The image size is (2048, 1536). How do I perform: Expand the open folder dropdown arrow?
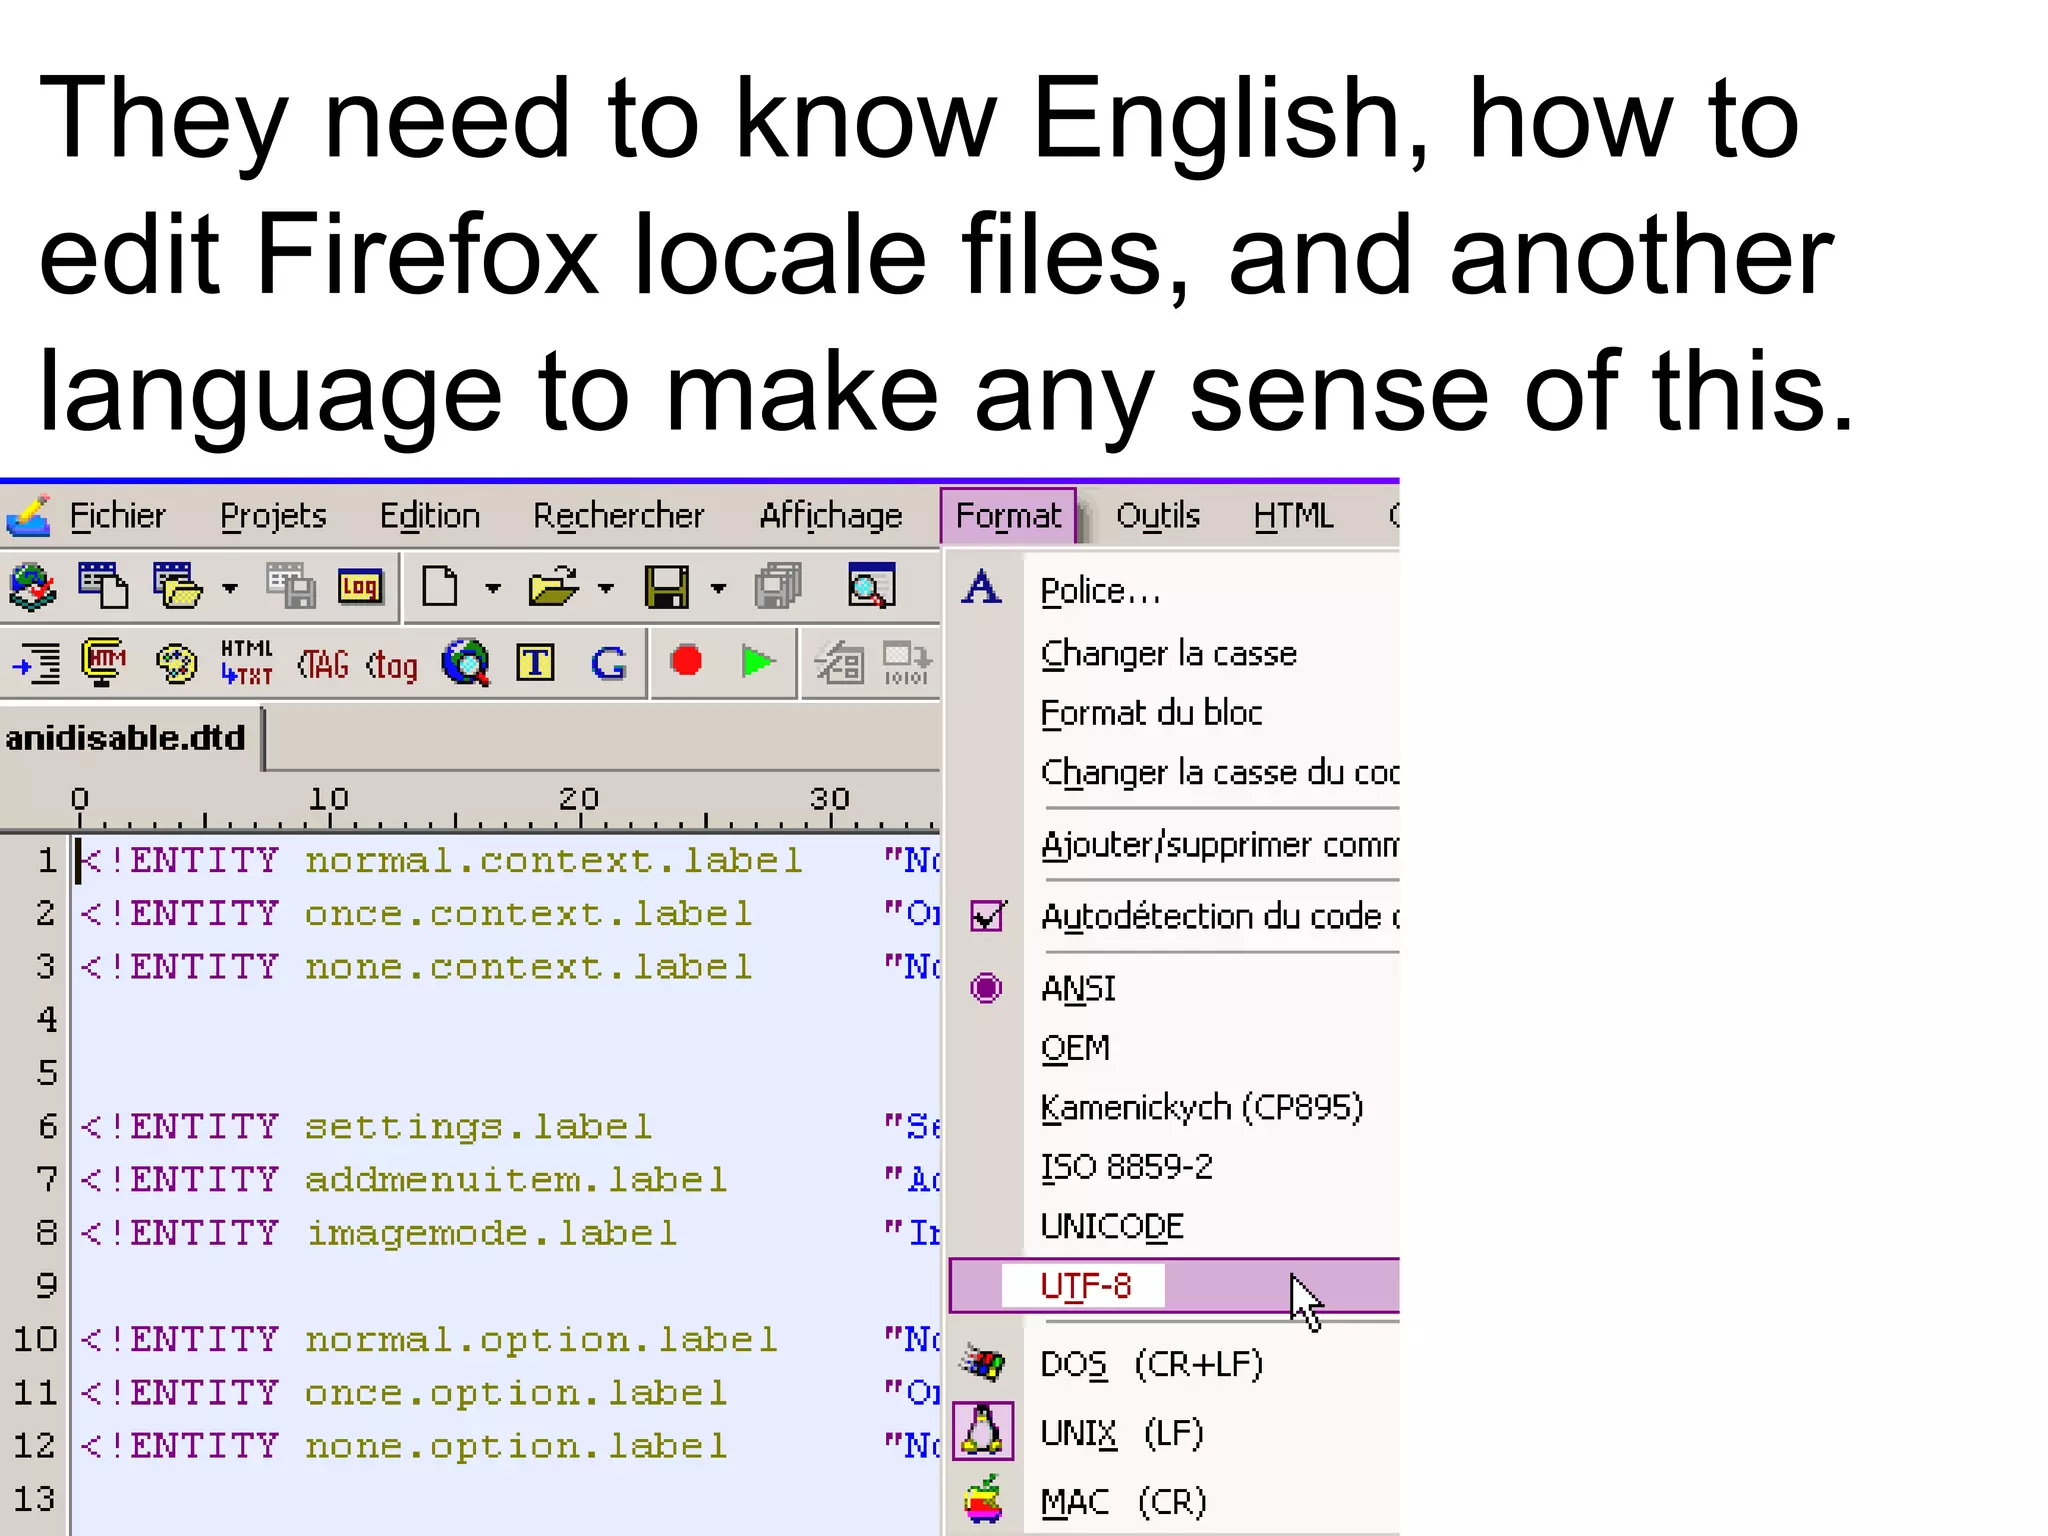(x=606, y=588)
